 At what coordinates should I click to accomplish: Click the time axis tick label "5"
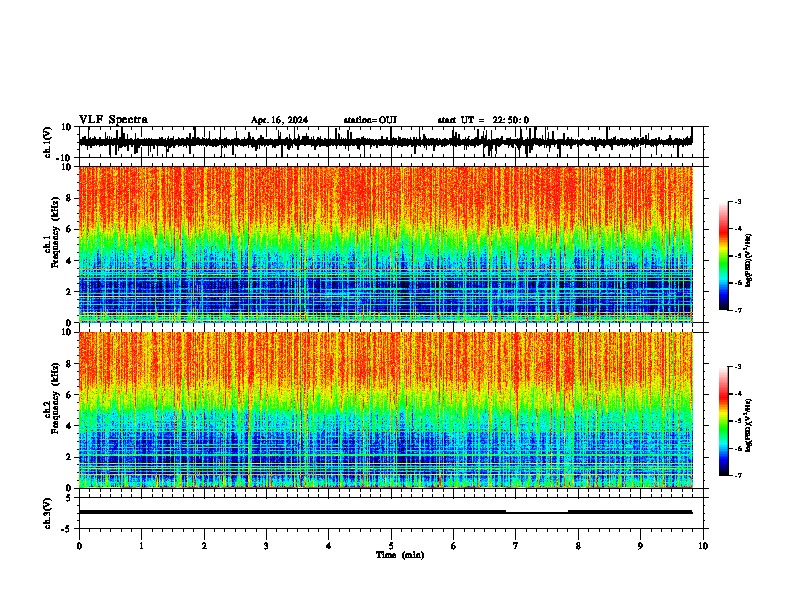pyautogui.click(x=391, y=546)
